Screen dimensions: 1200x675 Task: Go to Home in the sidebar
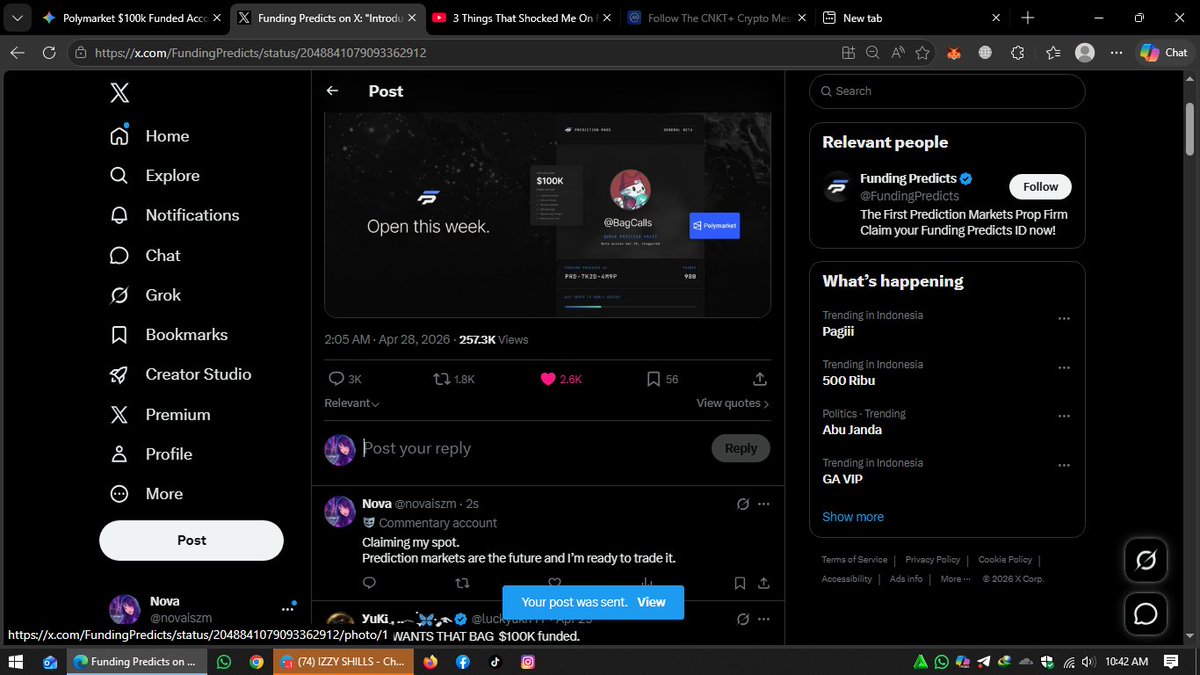click(x=150, y=136)
